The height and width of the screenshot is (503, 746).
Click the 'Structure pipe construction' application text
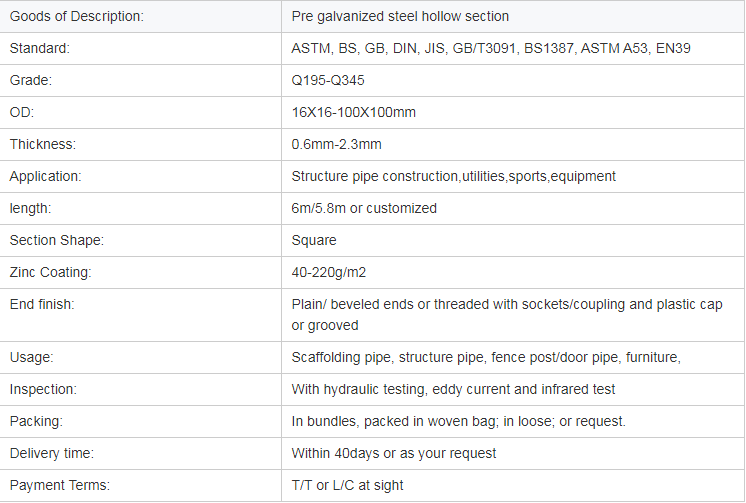coord(375,176)
